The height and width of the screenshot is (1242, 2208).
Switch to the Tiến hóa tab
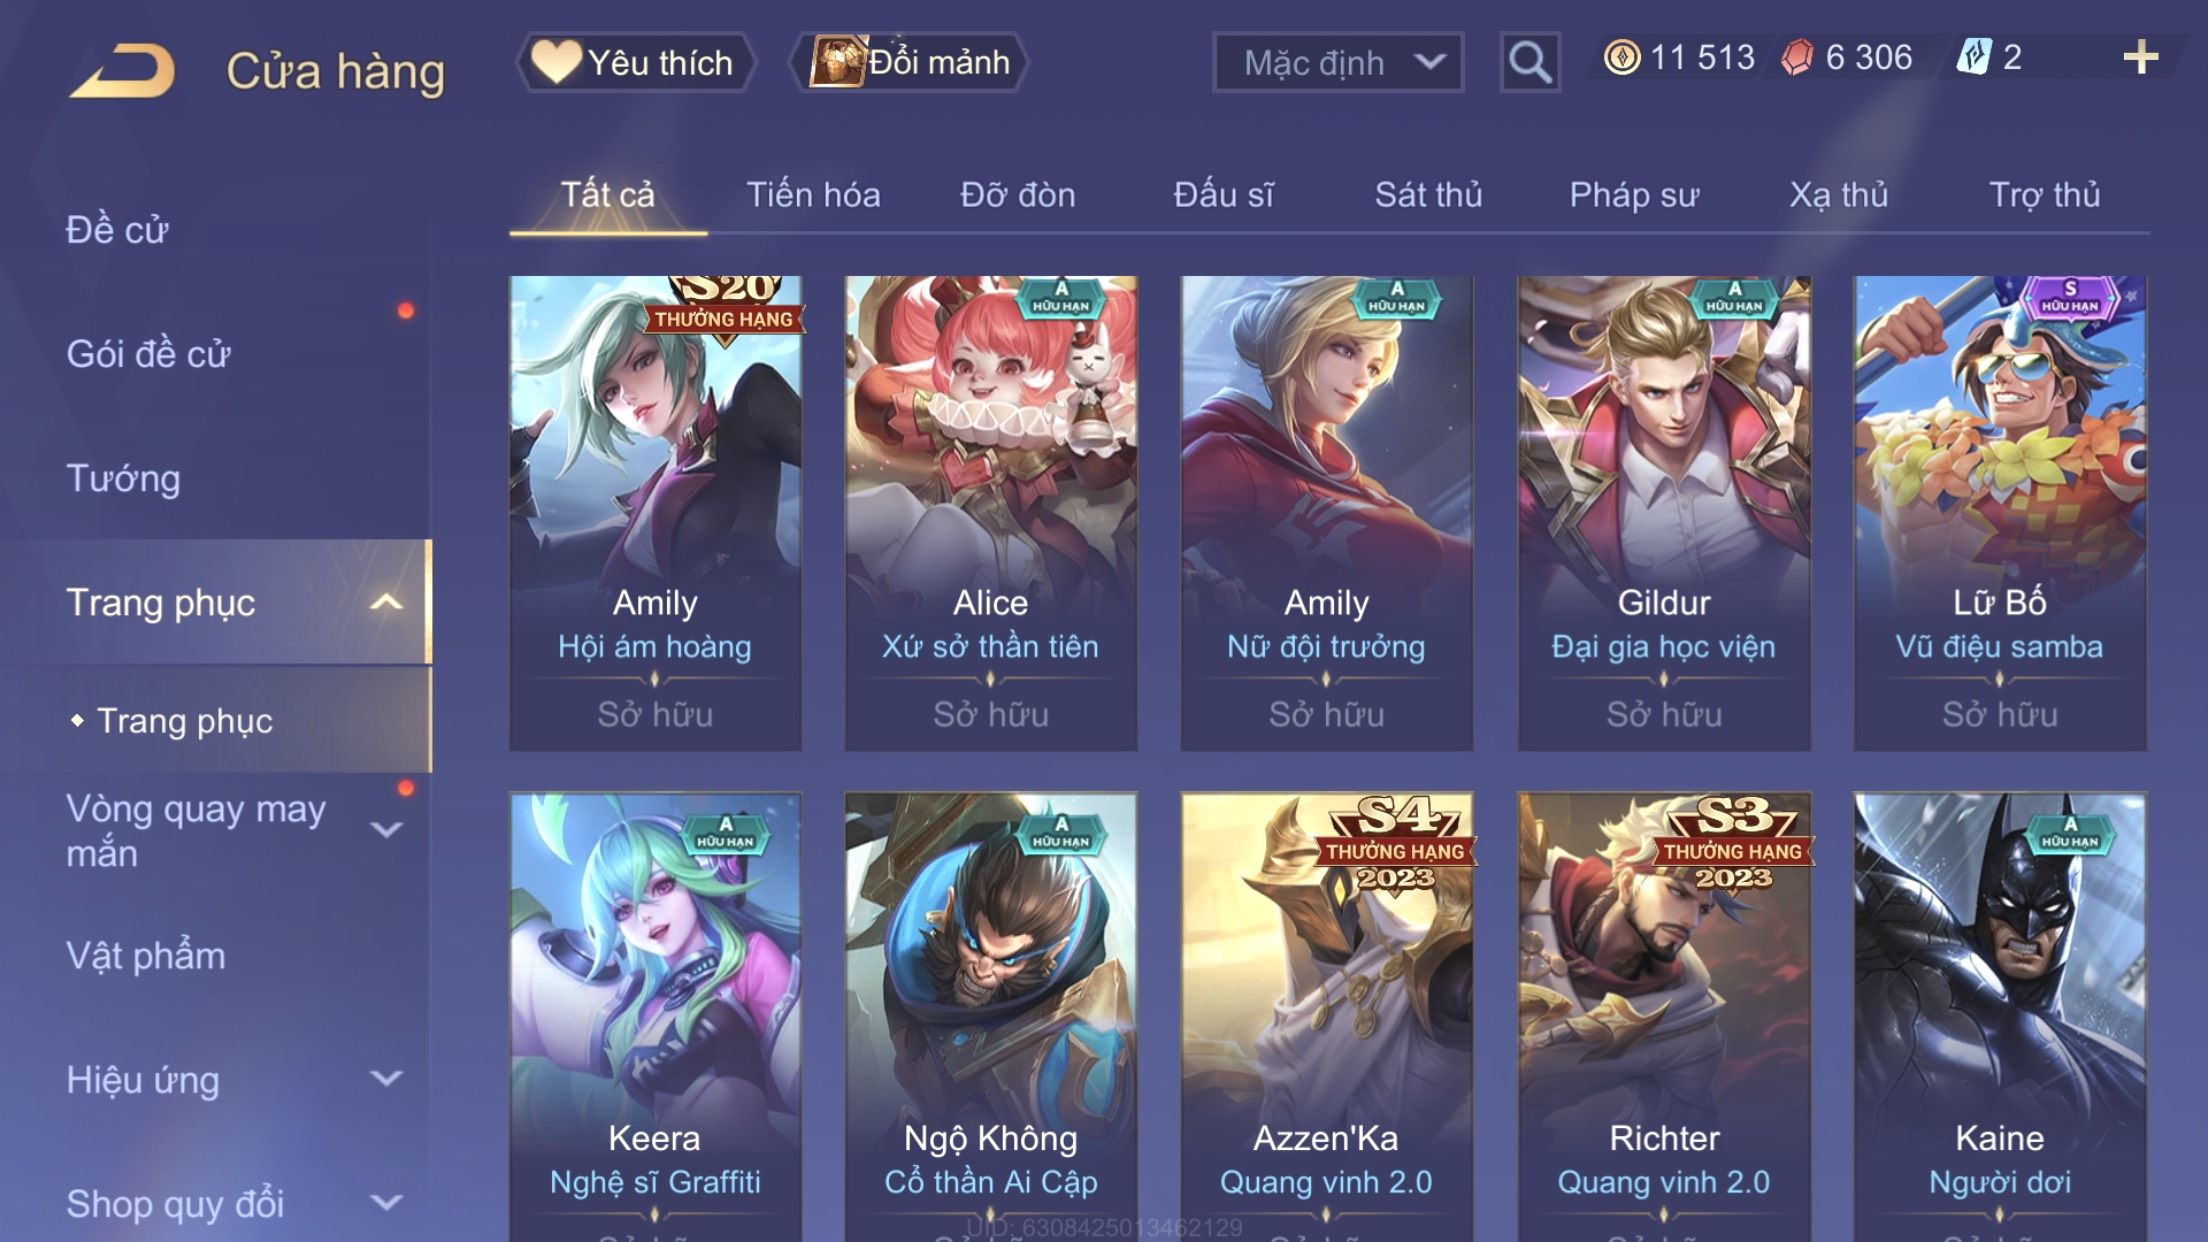click(813, 194)
